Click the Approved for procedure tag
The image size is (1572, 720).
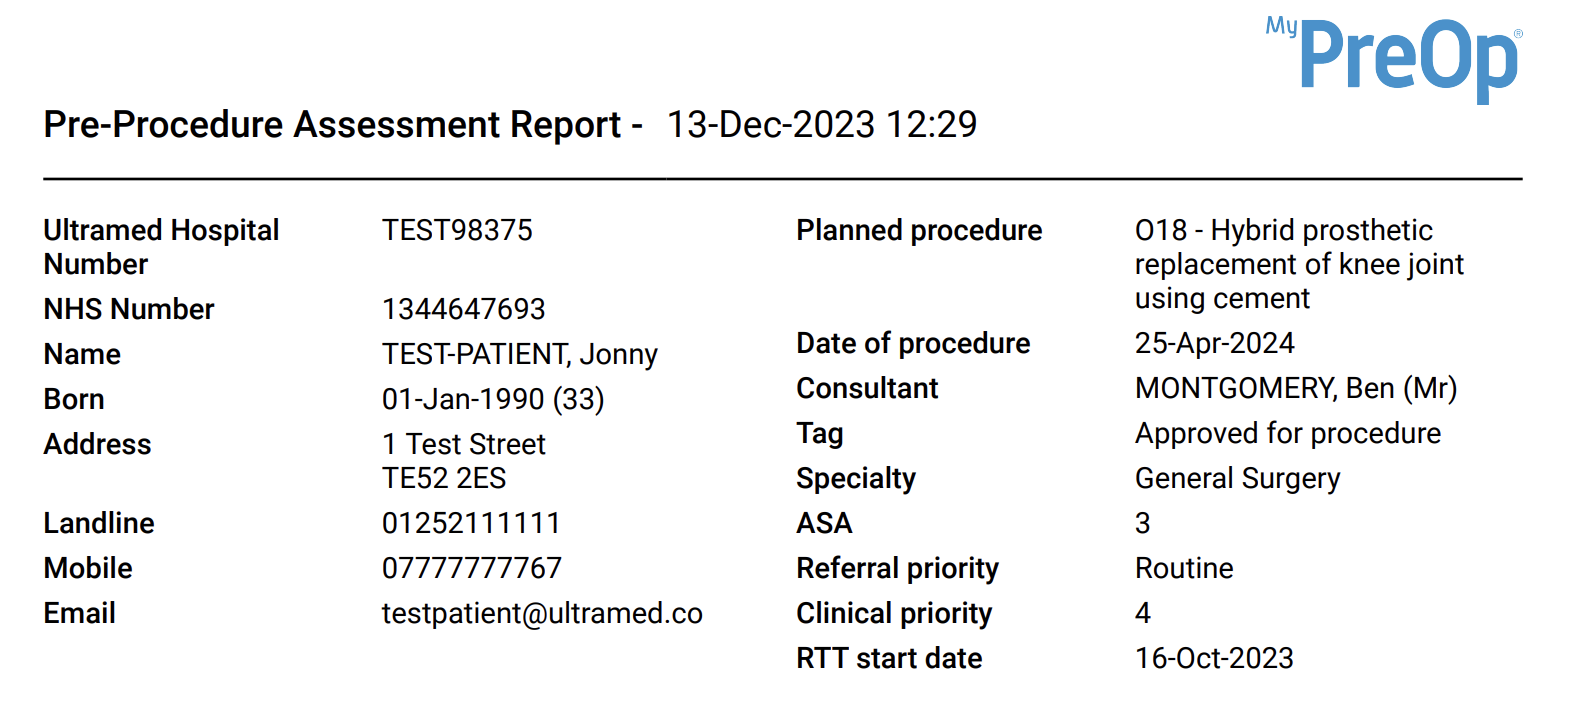click(1288, 433)
